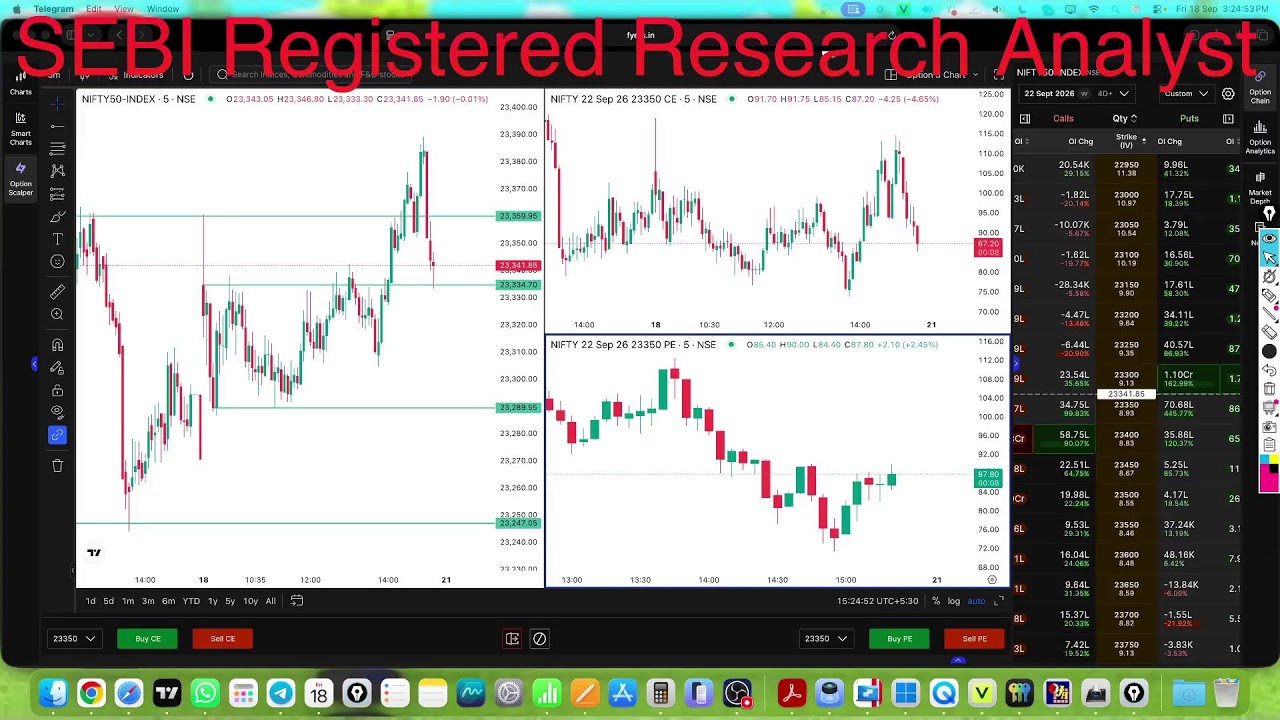1280x720 pixels.
Task: Select the trend line drawing tool
Action: tap(57, 126)
